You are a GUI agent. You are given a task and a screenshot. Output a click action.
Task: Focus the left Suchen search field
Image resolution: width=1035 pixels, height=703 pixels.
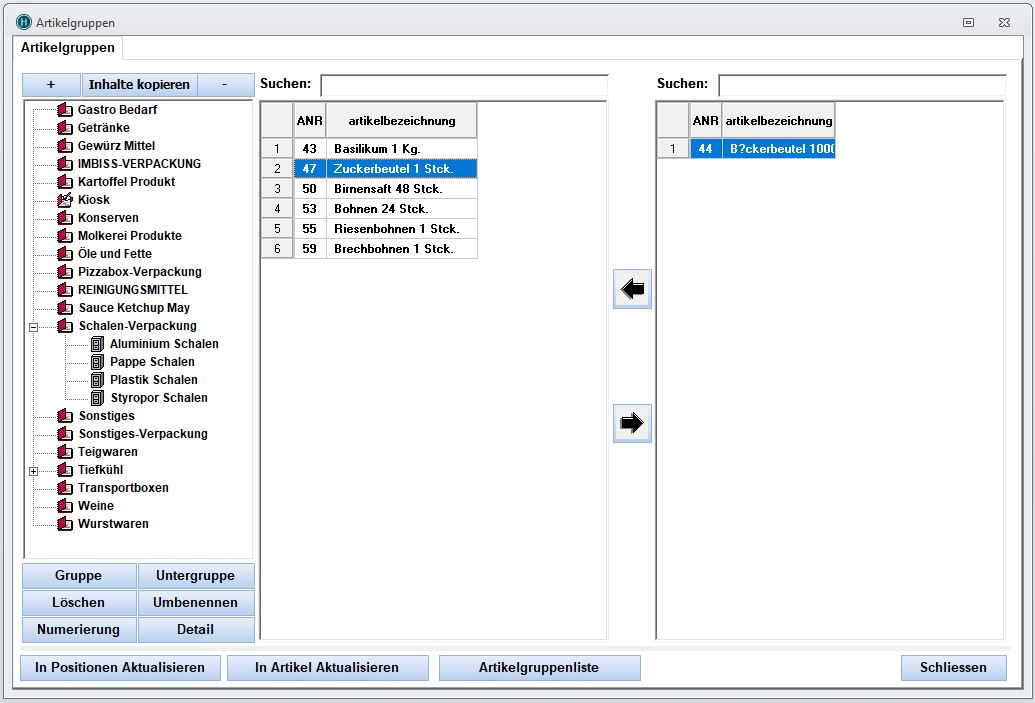click(x=464, y=85)
